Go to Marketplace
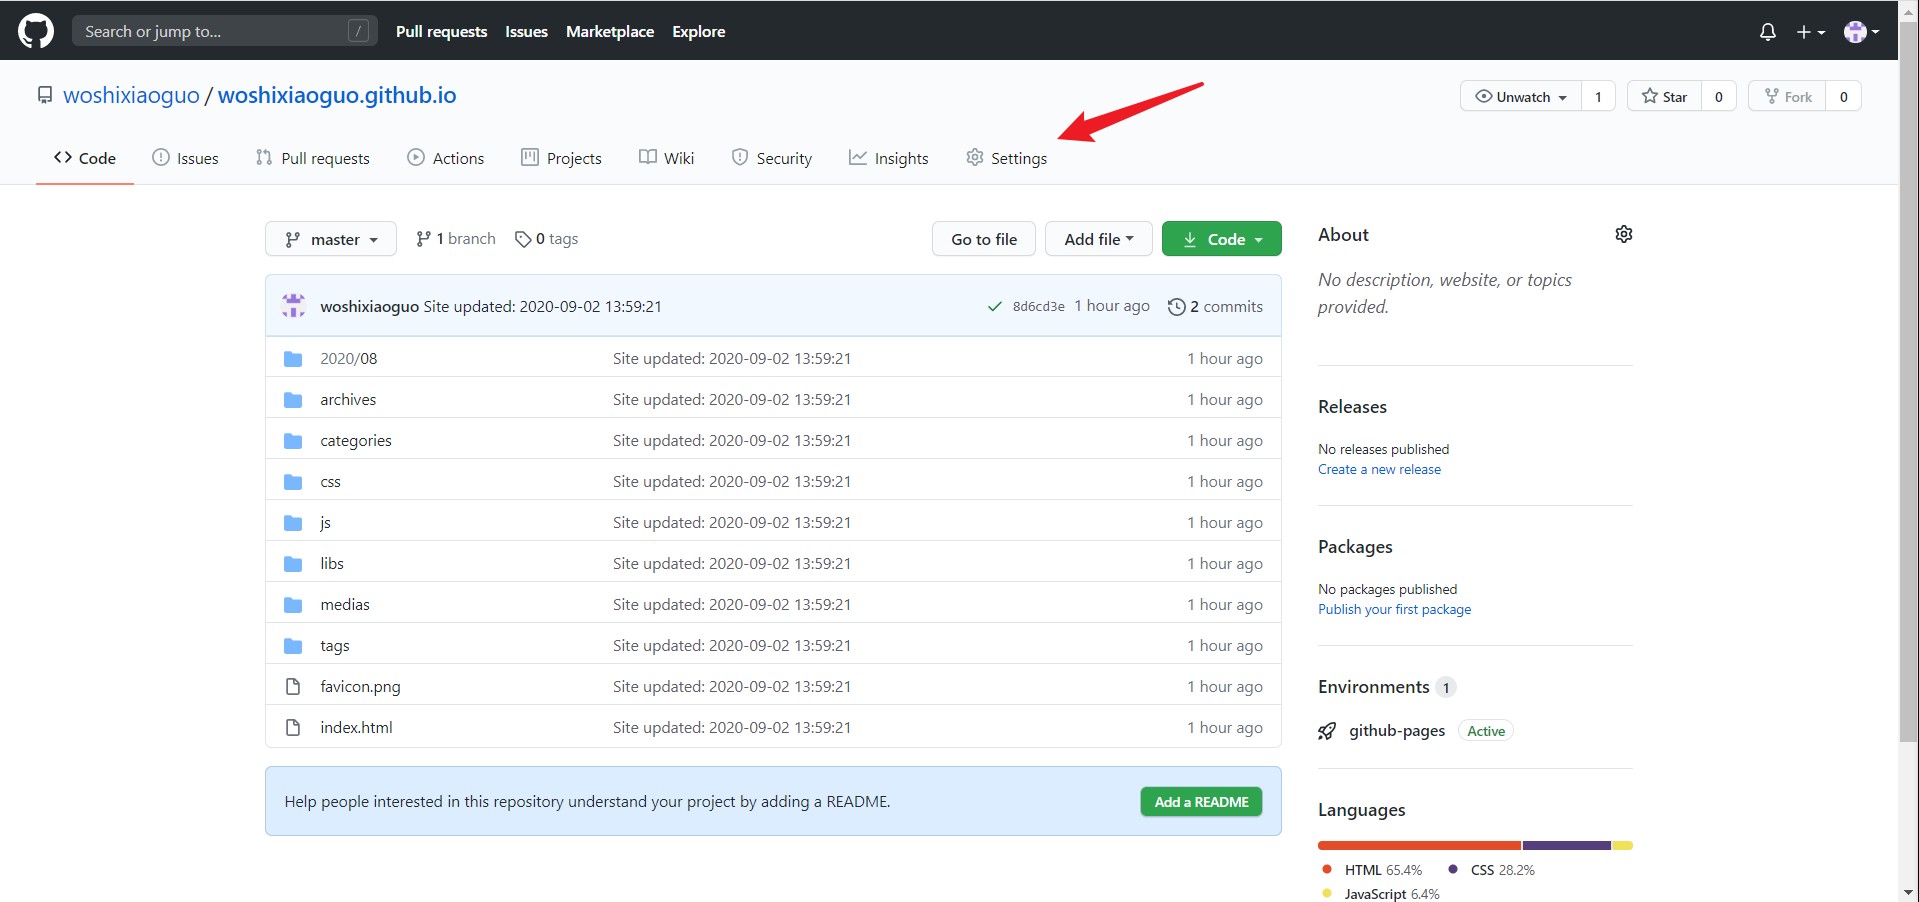This screenshot has height=902, width=1919. 610,32
